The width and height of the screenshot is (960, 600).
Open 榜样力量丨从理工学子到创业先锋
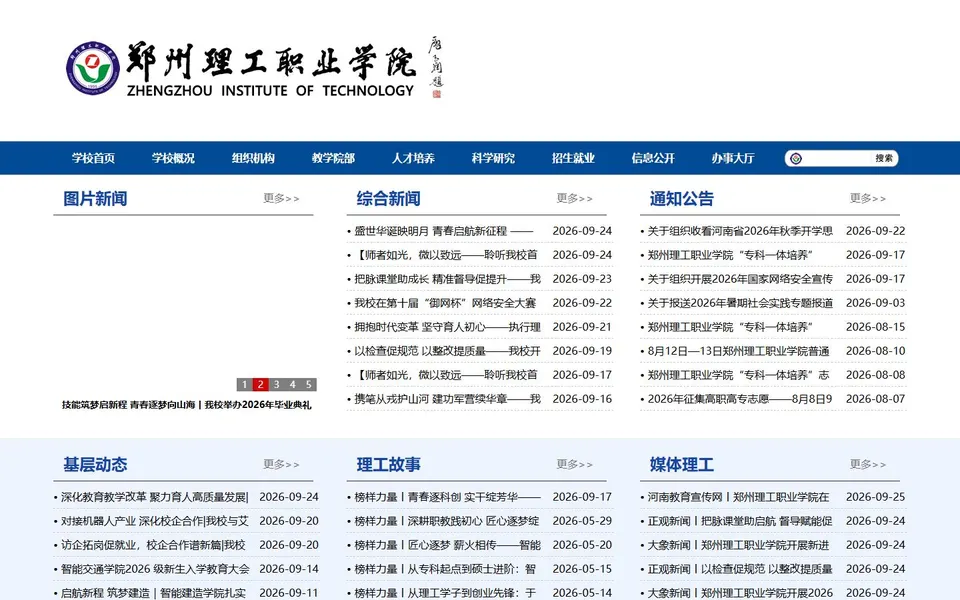pos(445,593)
